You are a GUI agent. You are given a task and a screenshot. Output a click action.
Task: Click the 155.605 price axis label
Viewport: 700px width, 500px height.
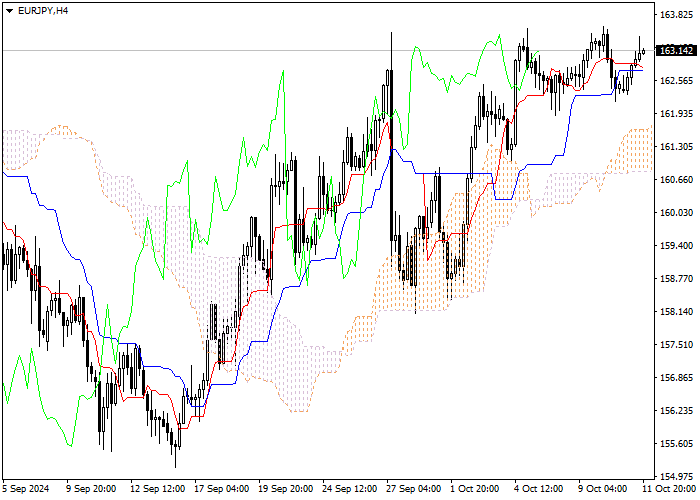tap(676, 444)
